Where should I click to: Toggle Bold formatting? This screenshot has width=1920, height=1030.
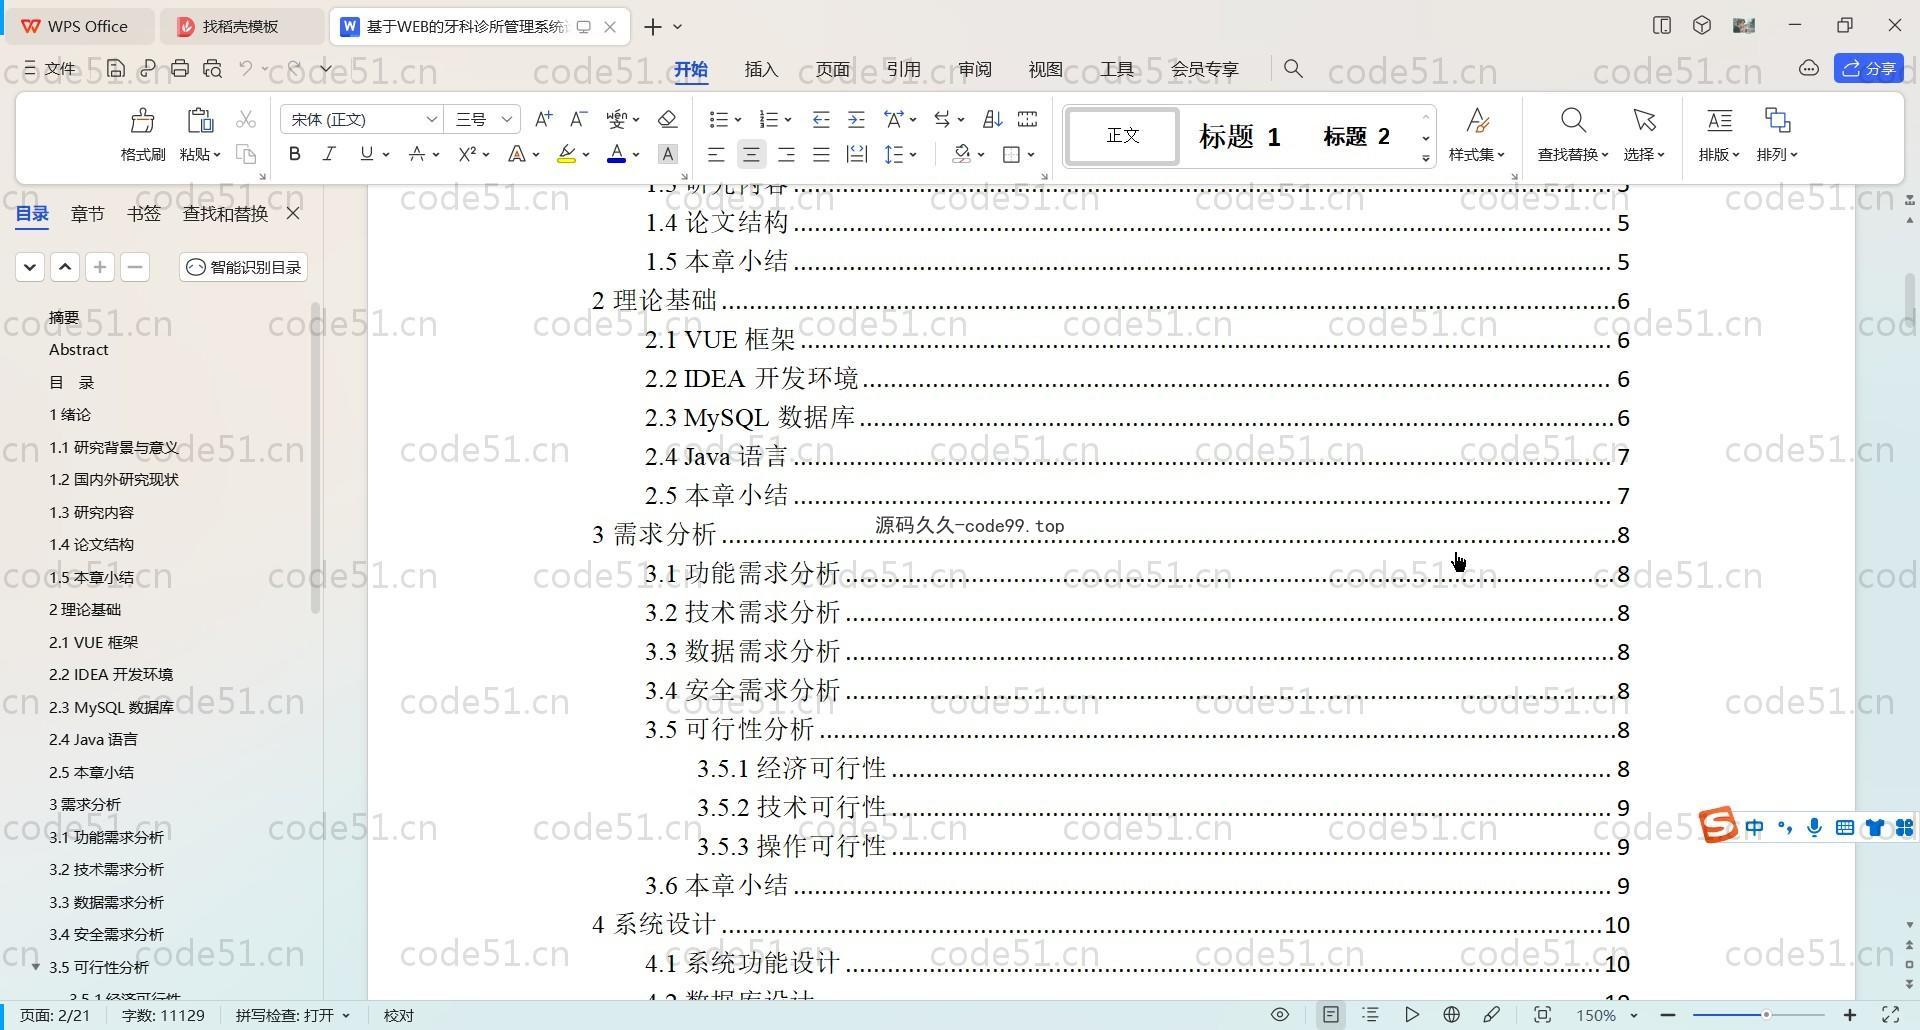tap(294, 154)
